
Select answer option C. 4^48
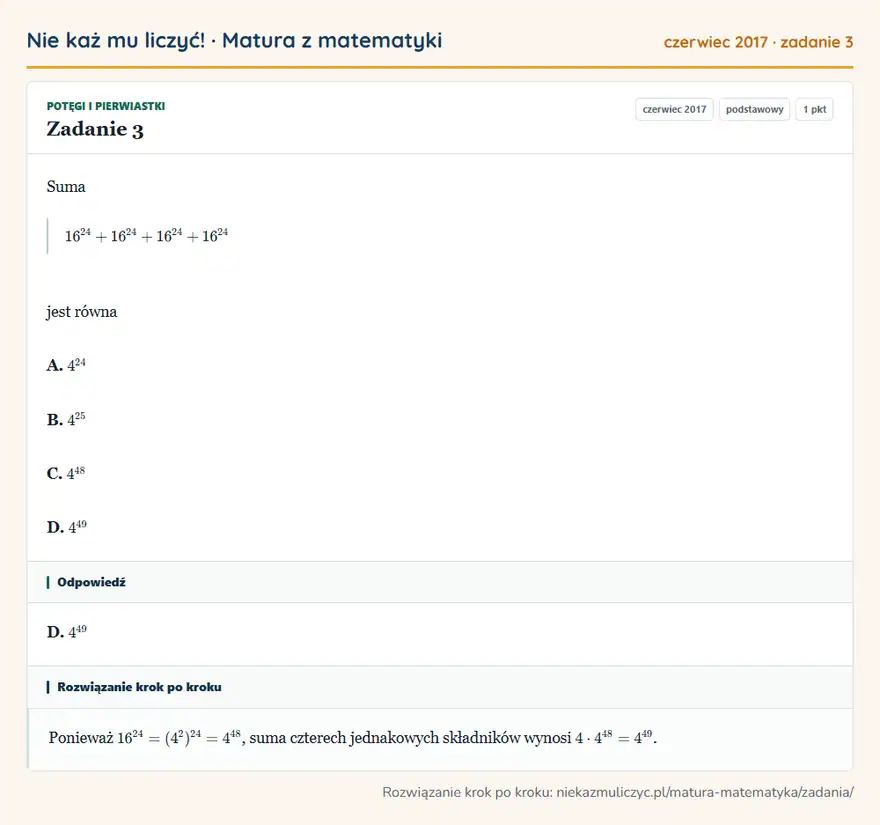point(66,473)
